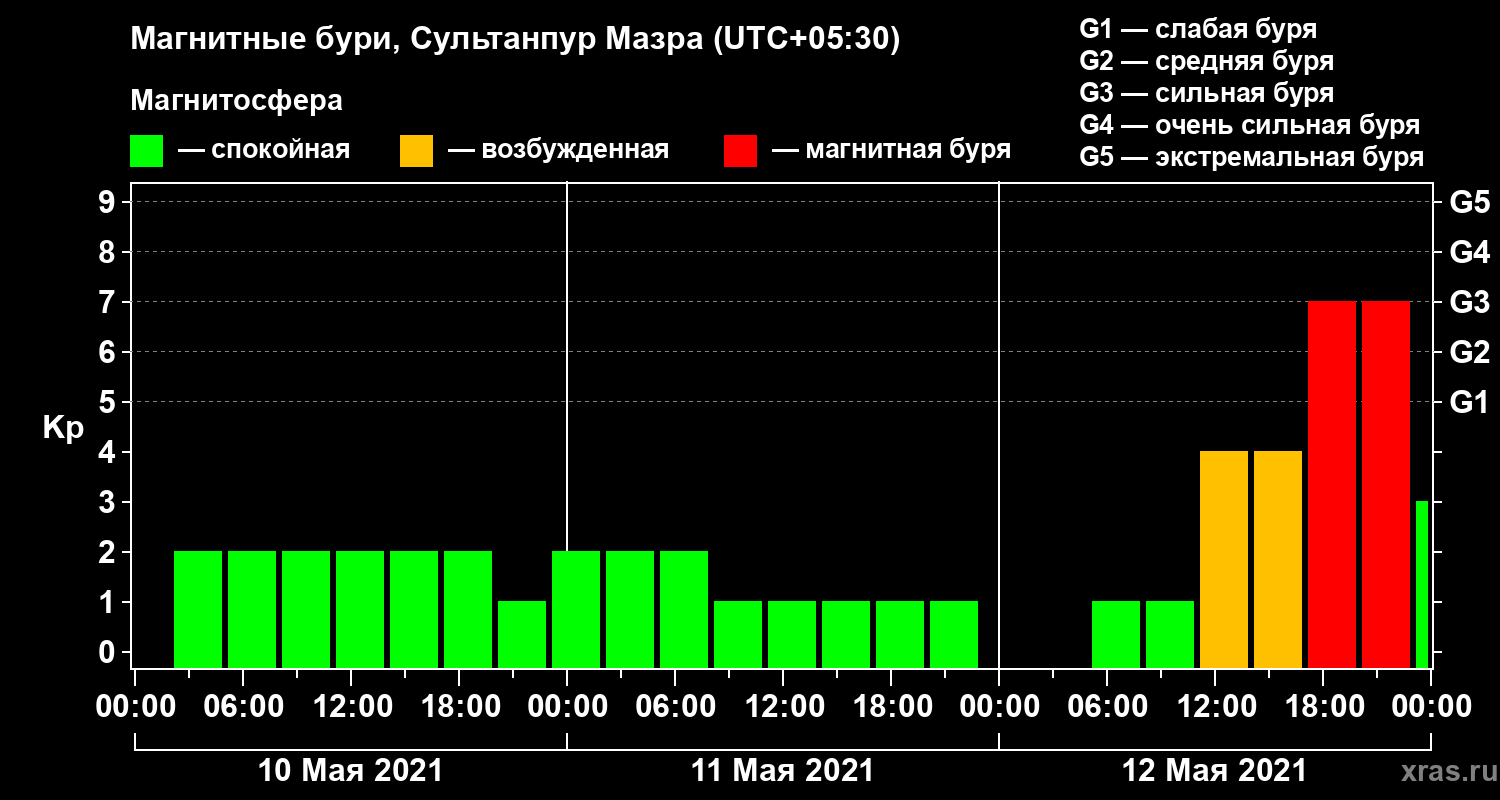This screenshot has width=1500, height=800.
Task: Click the yellow Kp 4 bar starting at 15:00
Action: tap(1278, 559)
